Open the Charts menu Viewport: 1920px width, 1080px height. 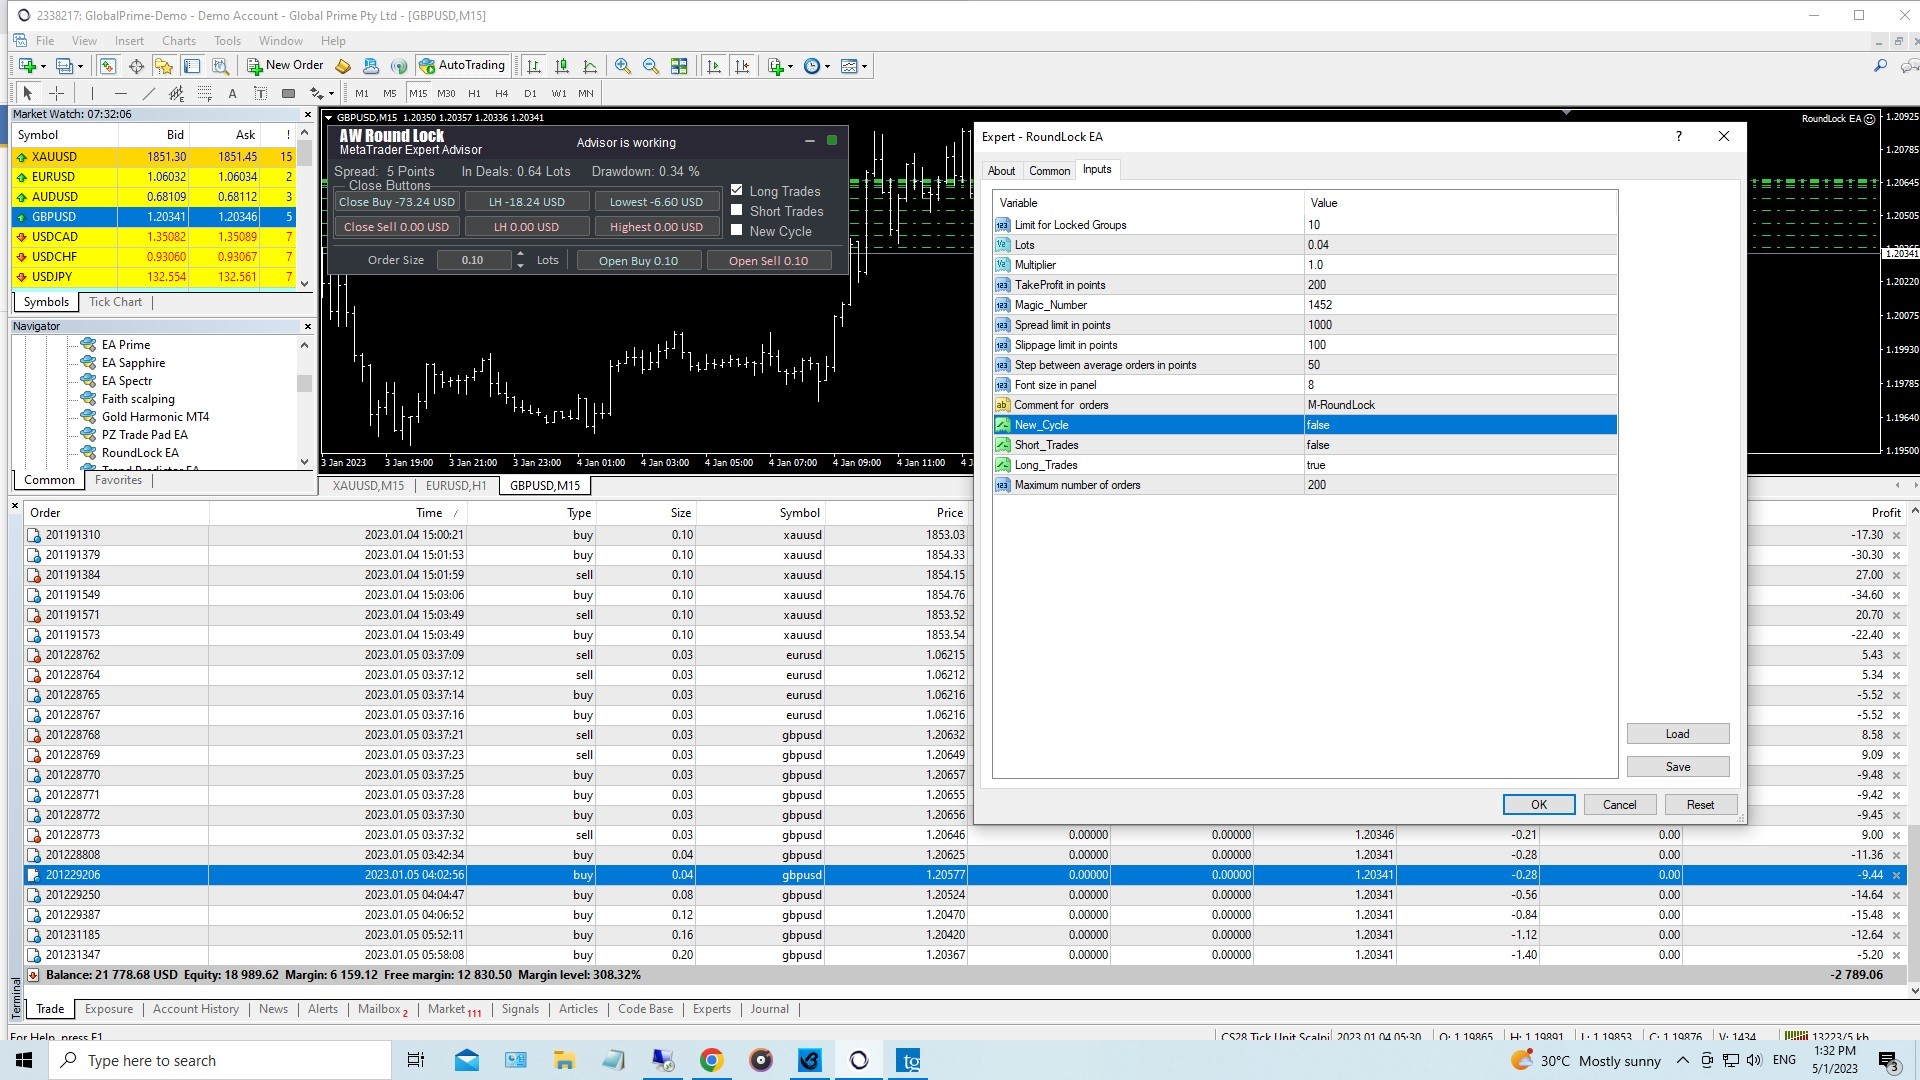click(178, 41)
